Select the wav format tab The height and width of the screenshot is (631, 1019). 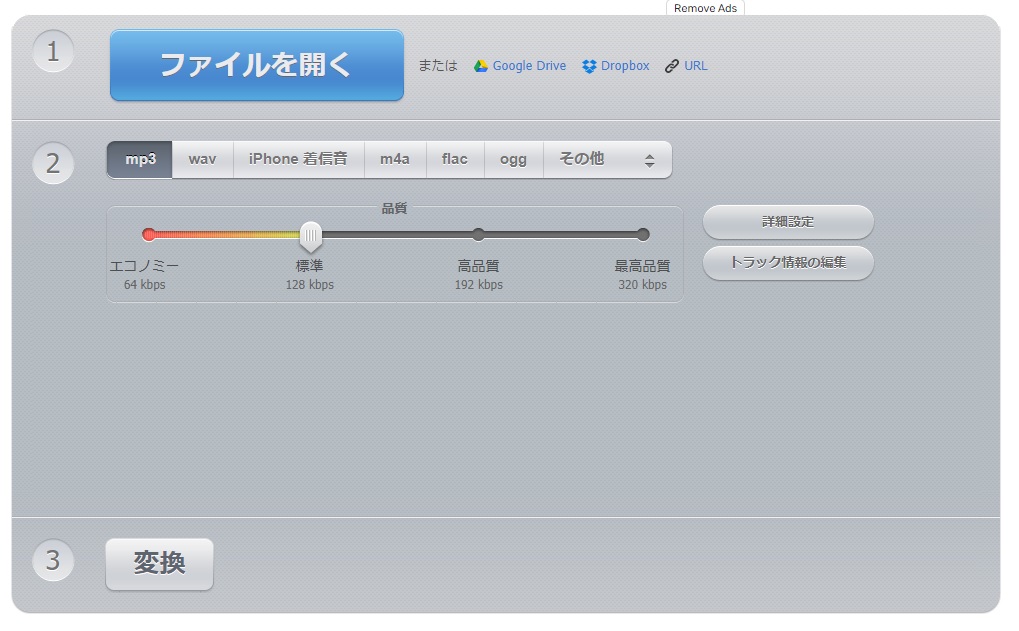[202, 159]
